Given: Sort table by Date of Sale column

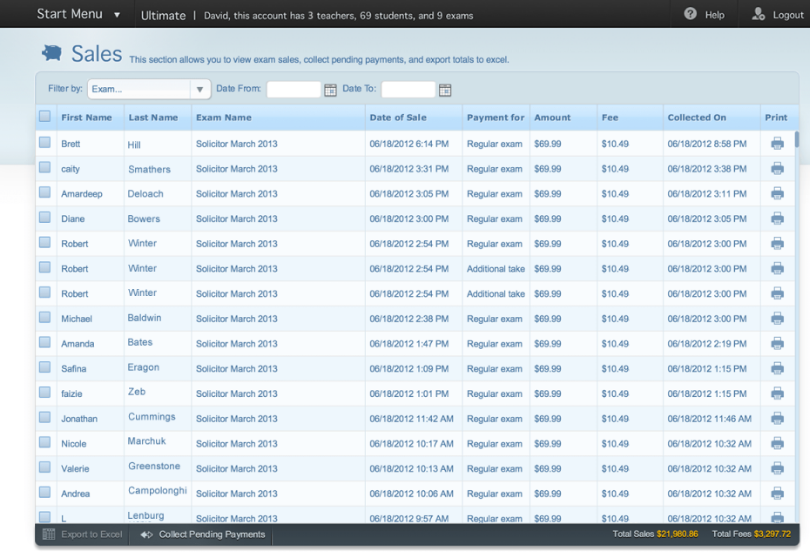Looking at the screenshot, I should point(398,117).
